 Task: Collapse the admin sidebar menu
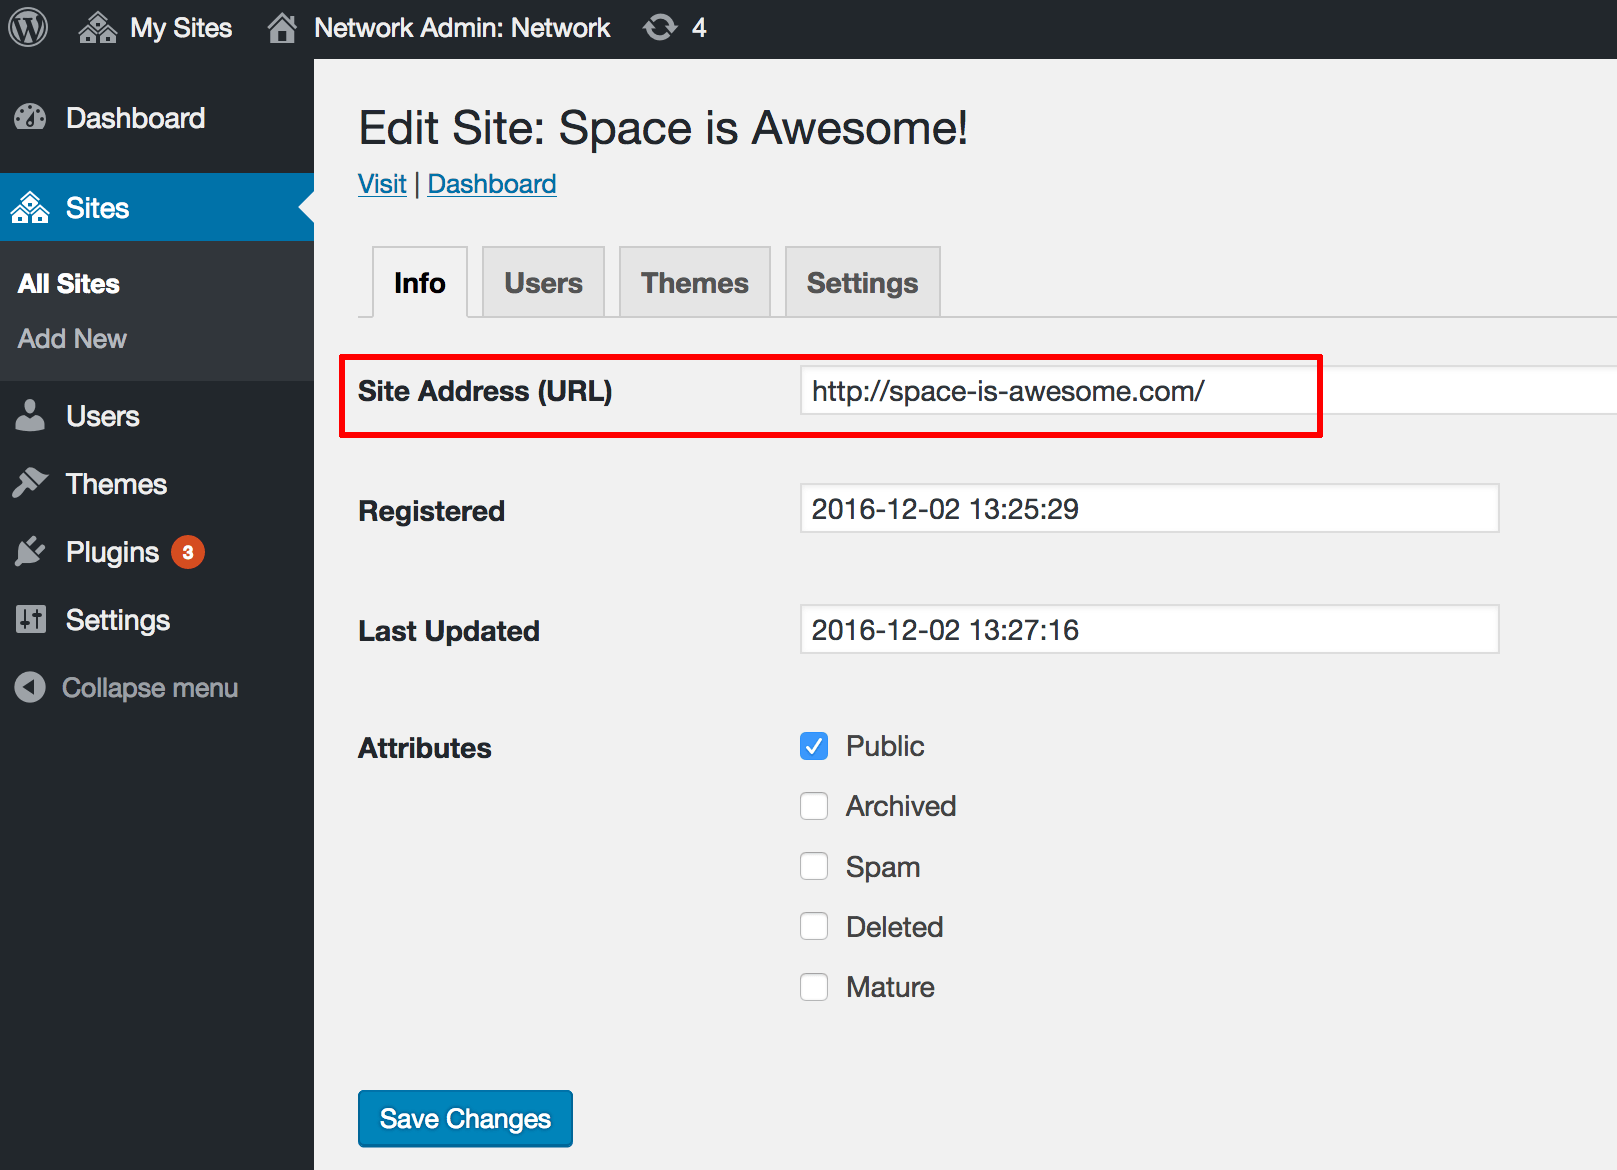tap(125, 687)
